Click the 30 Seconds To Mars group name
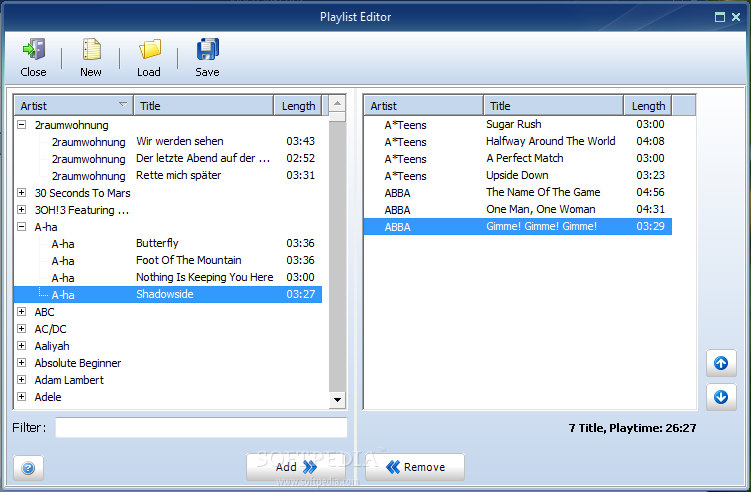Image resolution: width=751 pixels, height=492 pixels. click(82, 193)
